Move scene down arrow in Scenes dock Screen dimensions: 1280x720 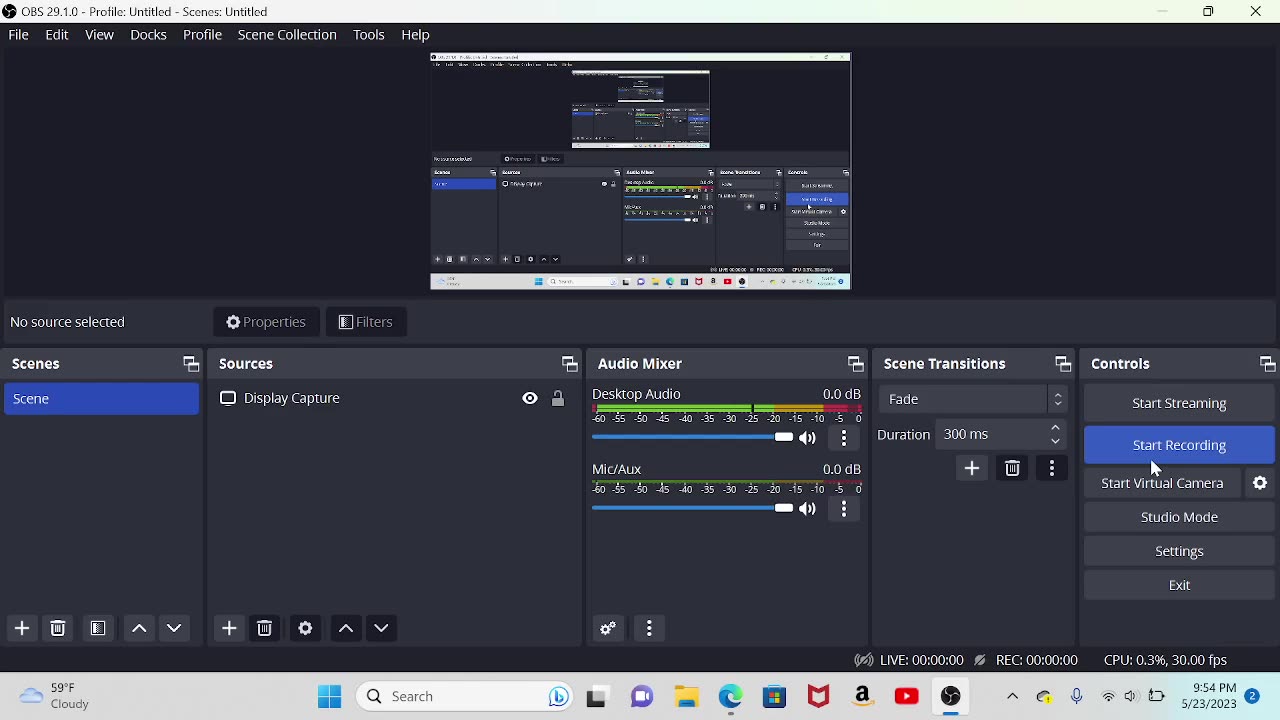coord(174,628)
